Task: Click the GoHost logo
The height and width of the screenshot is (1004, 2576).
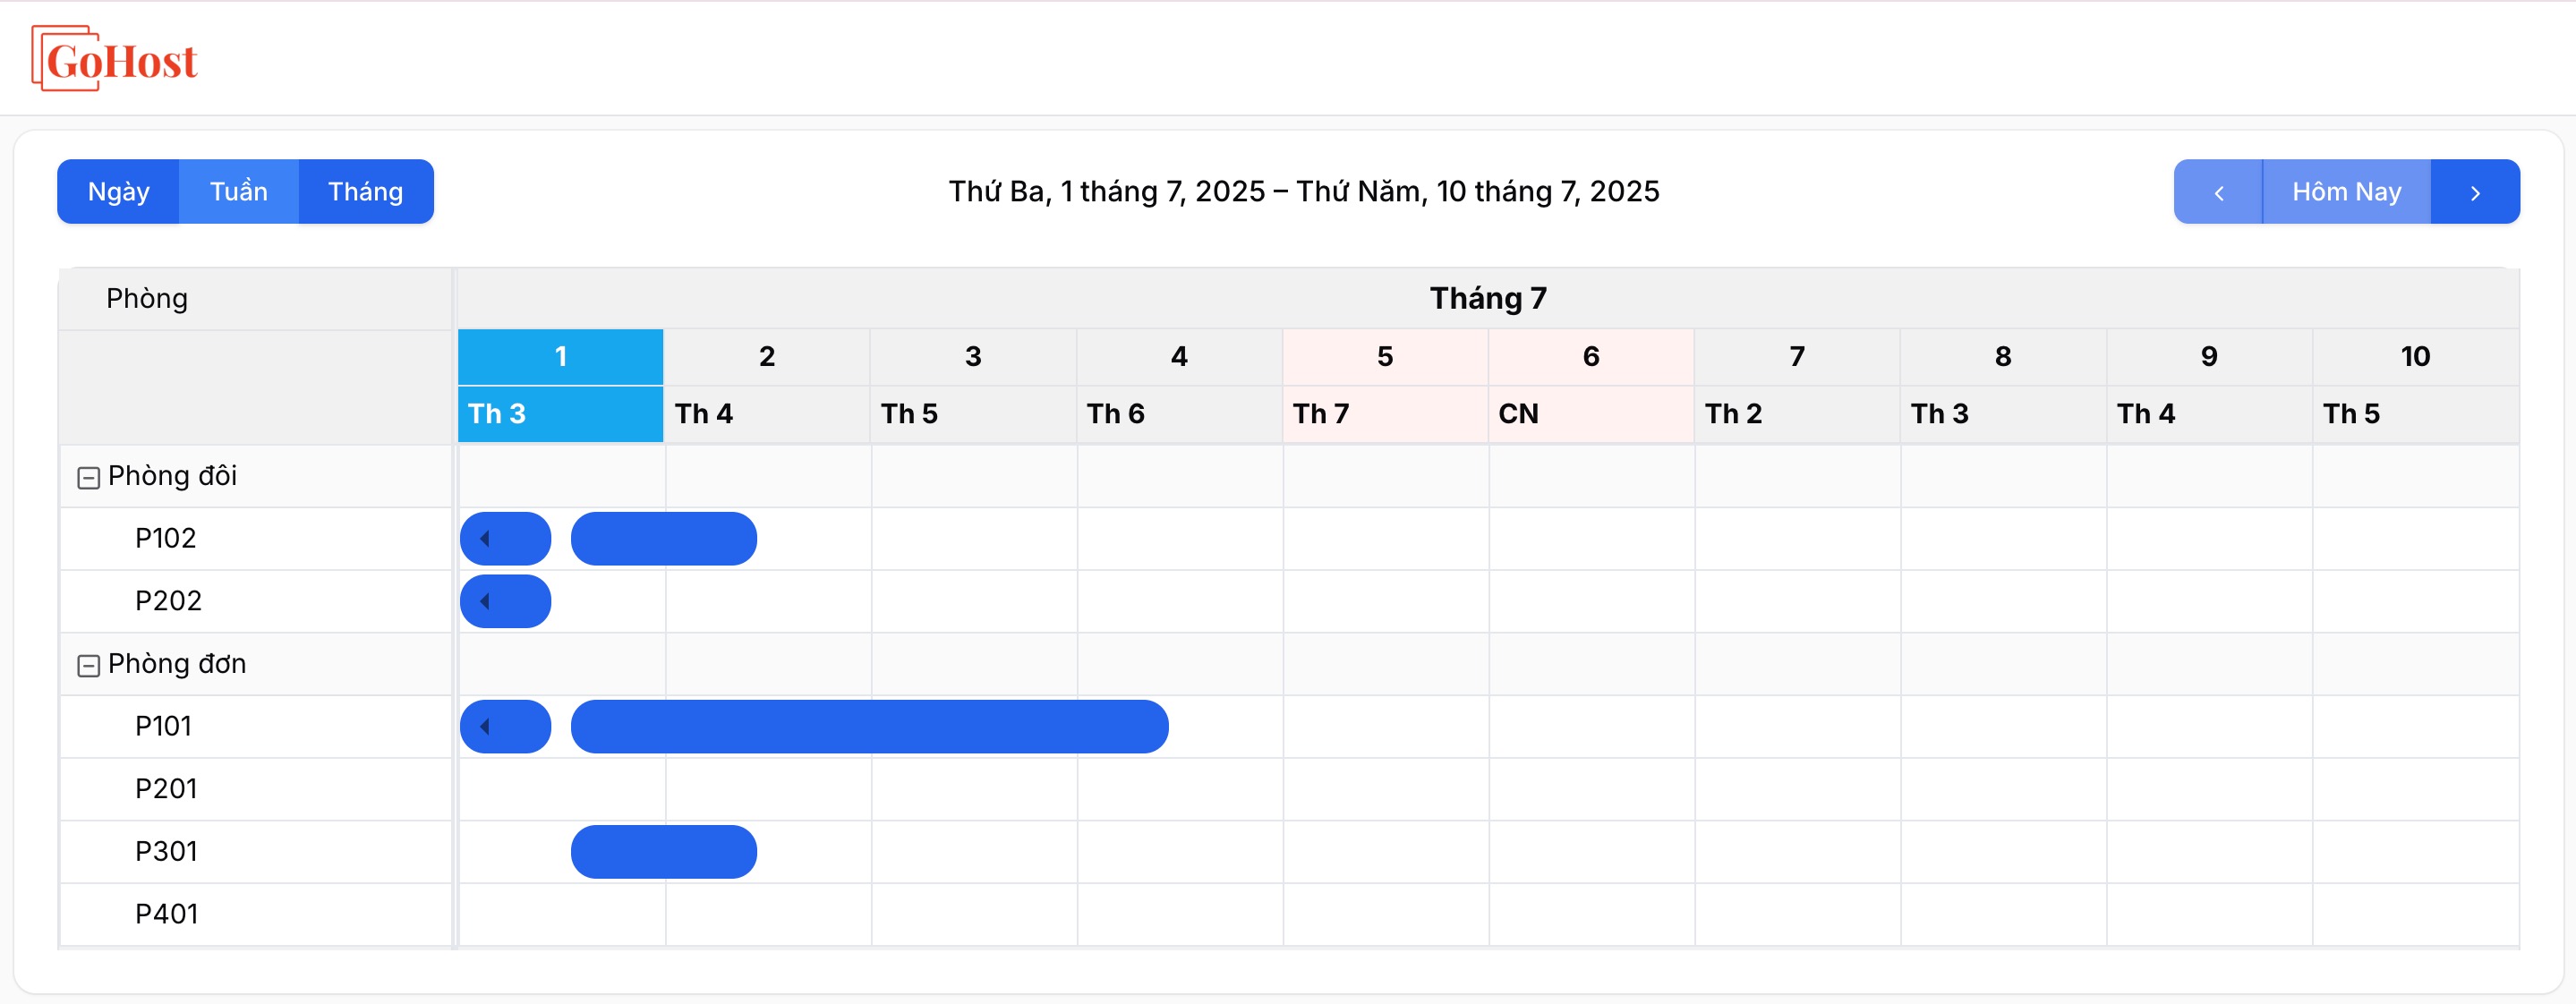Action: [115, 59]
